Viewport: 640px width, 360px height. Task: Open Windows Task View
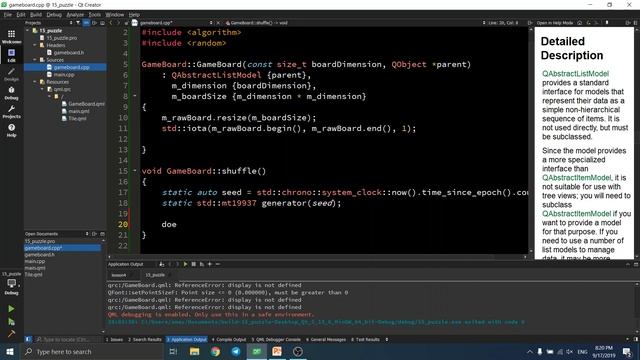click(173, 351)
